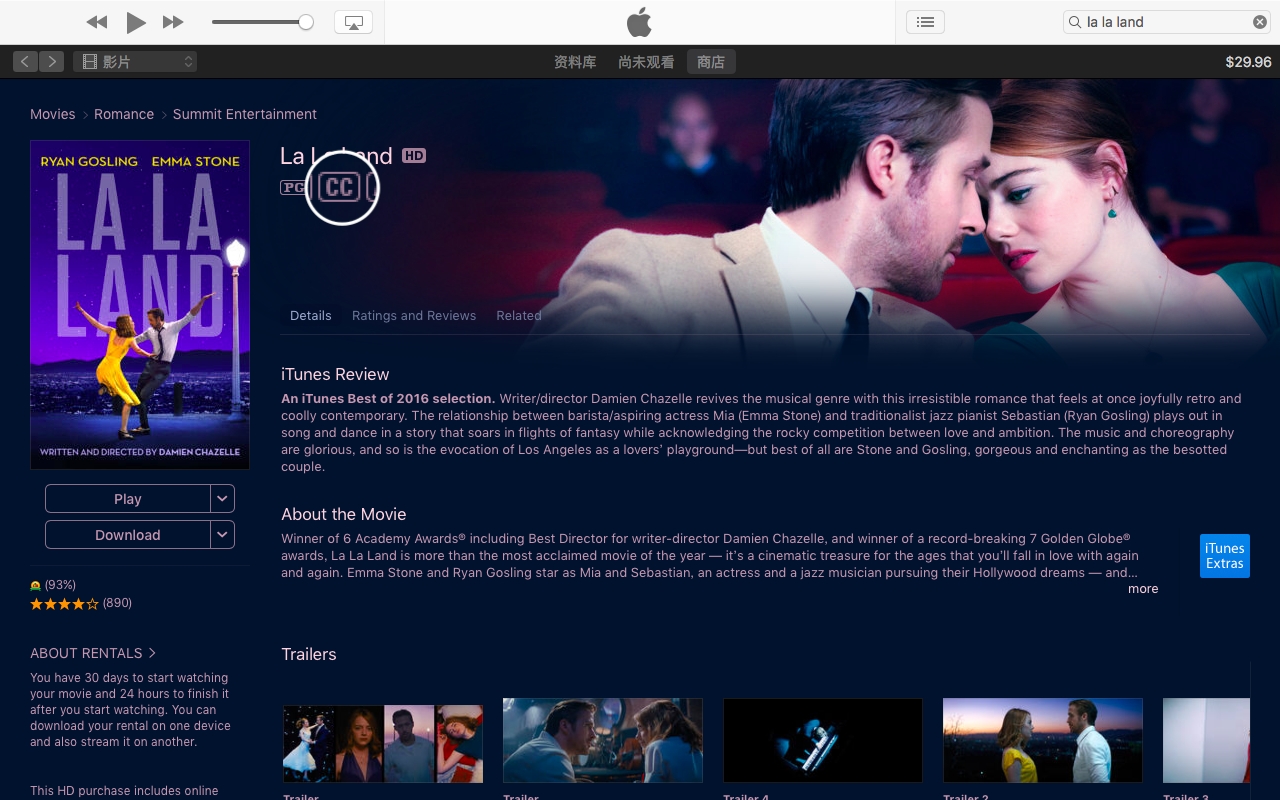The width and height of the screenshot is (1280, 800).
Task: Adjust the volume slider knob
Action: point(306,22)
